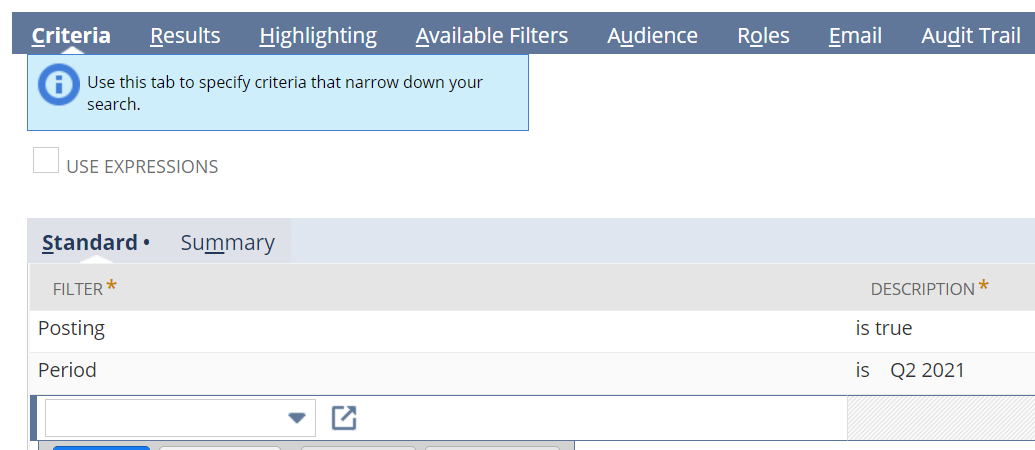The image size is (1035, 450).
Task: View the Audit Trail tab
Action: [x=971, y=36]
